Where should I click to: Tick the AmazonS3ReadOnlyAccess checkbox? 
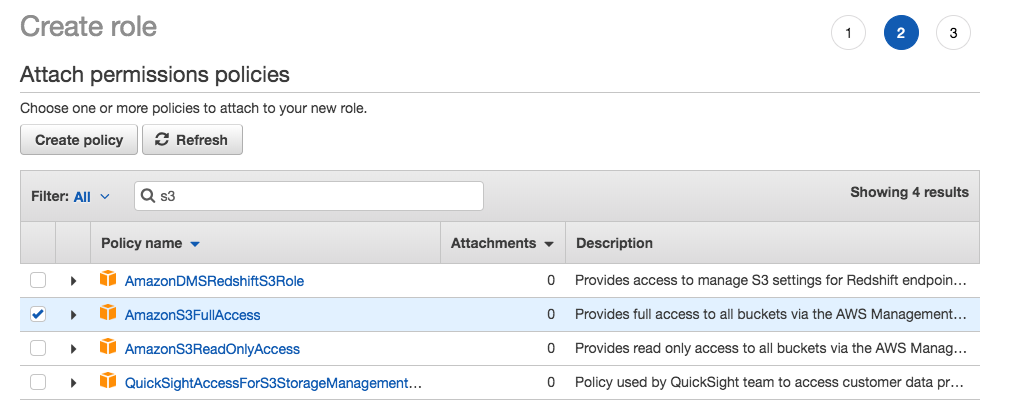tap(38, 349)
